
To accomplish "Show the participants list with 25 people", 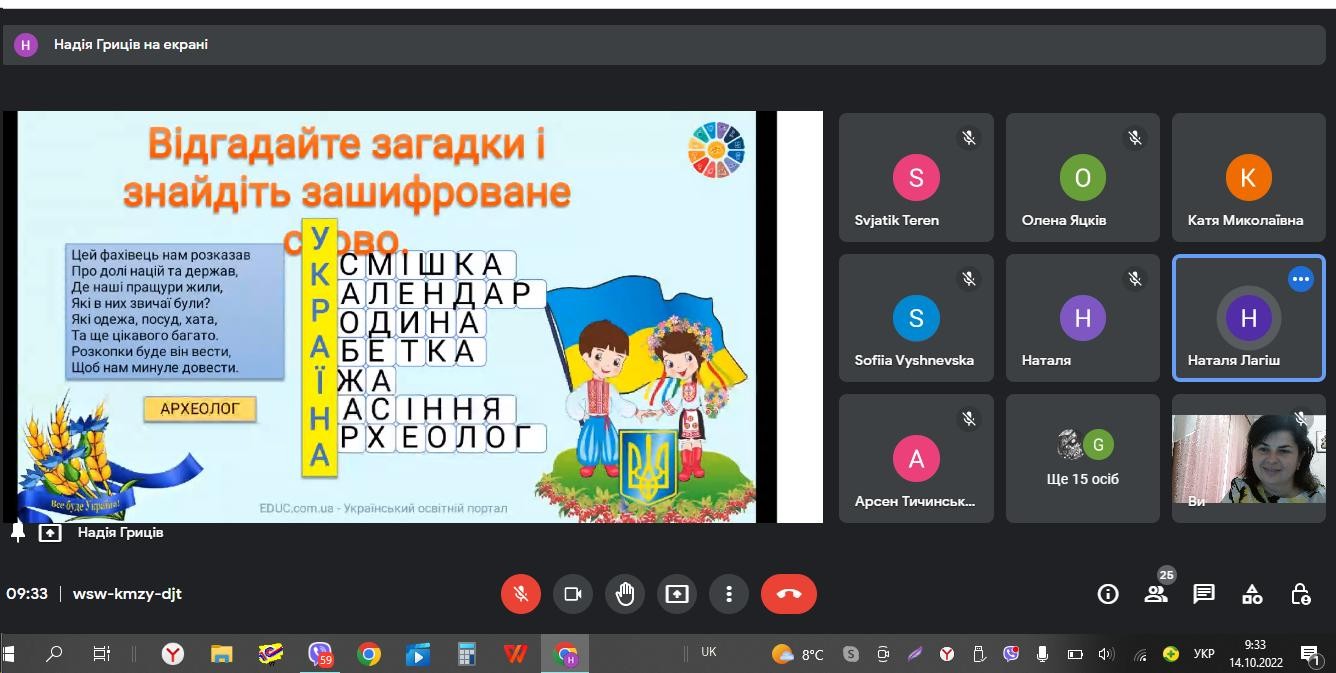I will coord(1156,594).
